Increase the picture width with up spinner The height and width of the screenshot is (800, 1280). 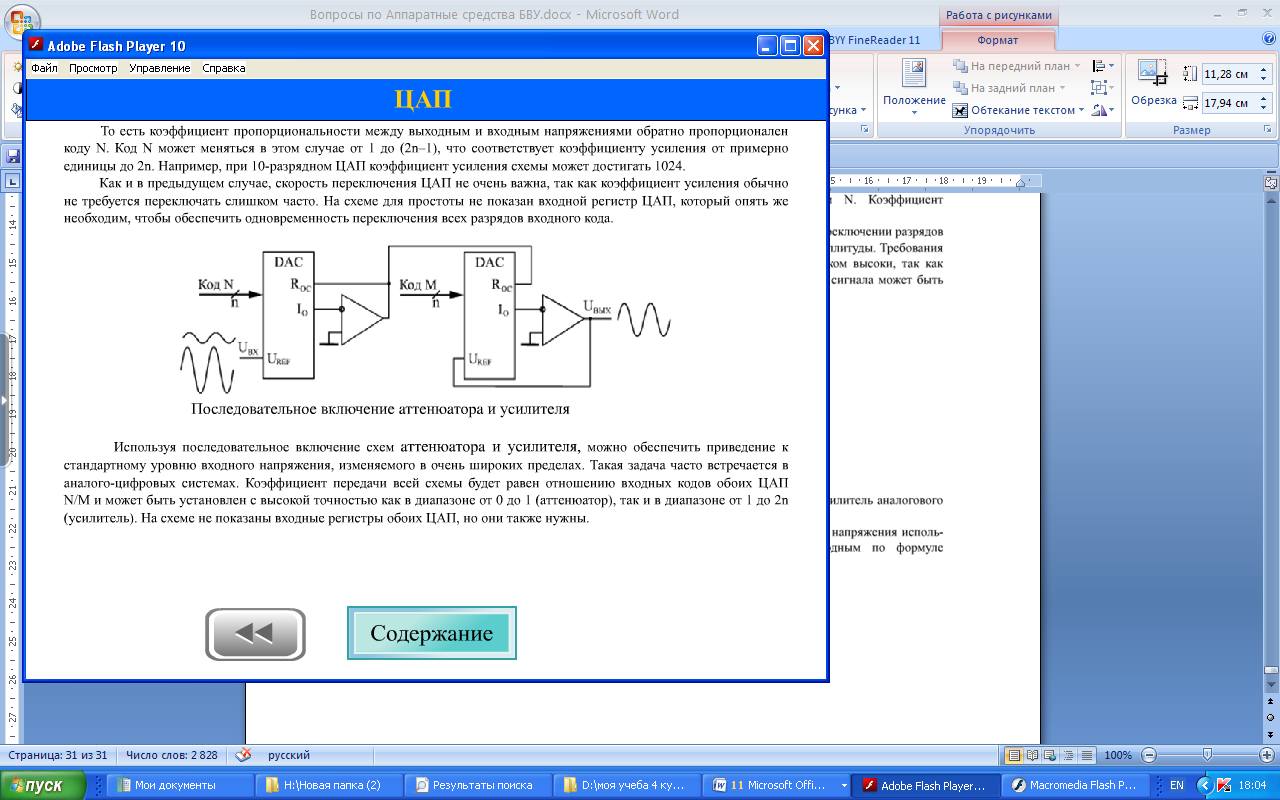1264,99
